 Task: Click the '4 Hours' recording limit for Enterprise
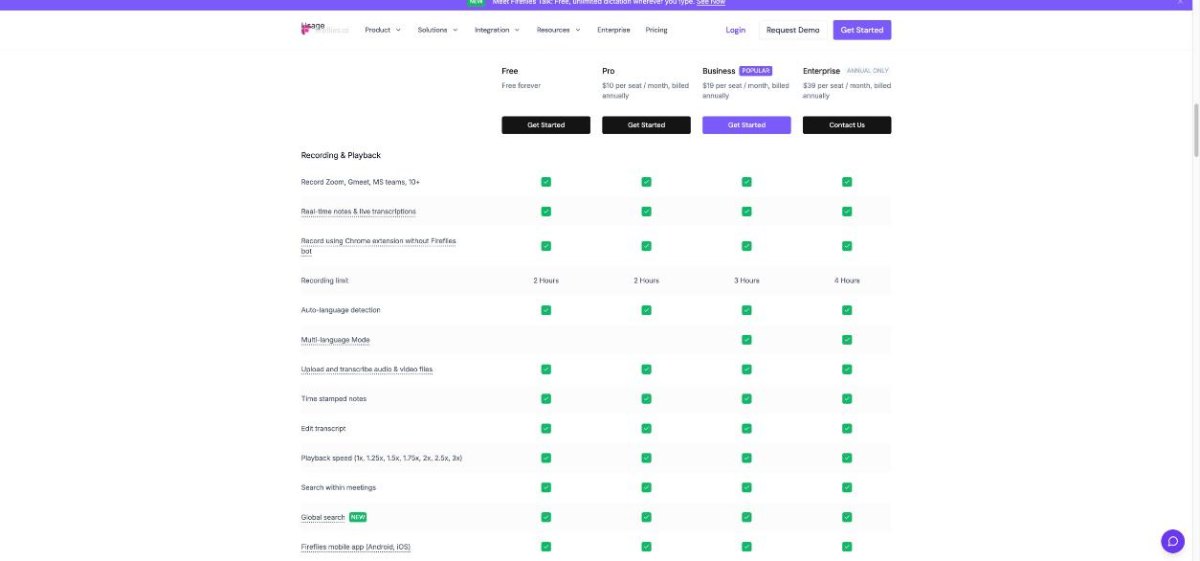tap(847, 281)
